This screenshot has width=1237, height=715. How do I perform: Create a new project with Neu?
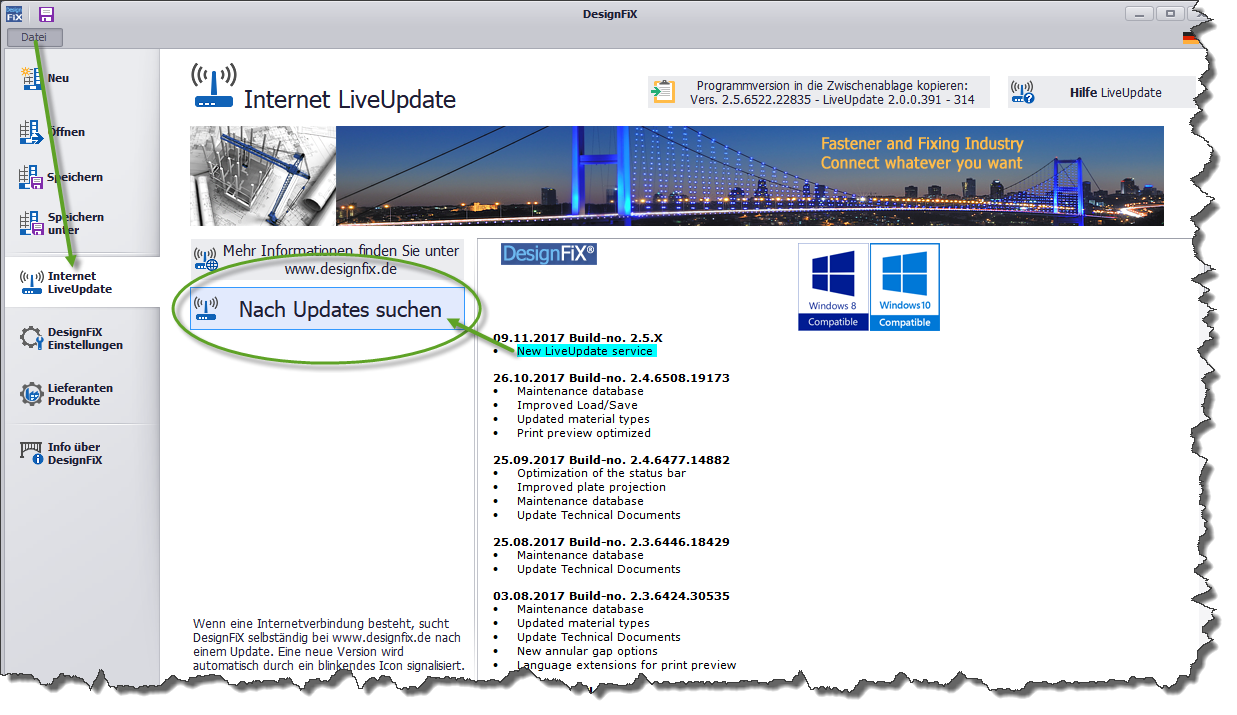pyautogui.click(x=80, y=78)
